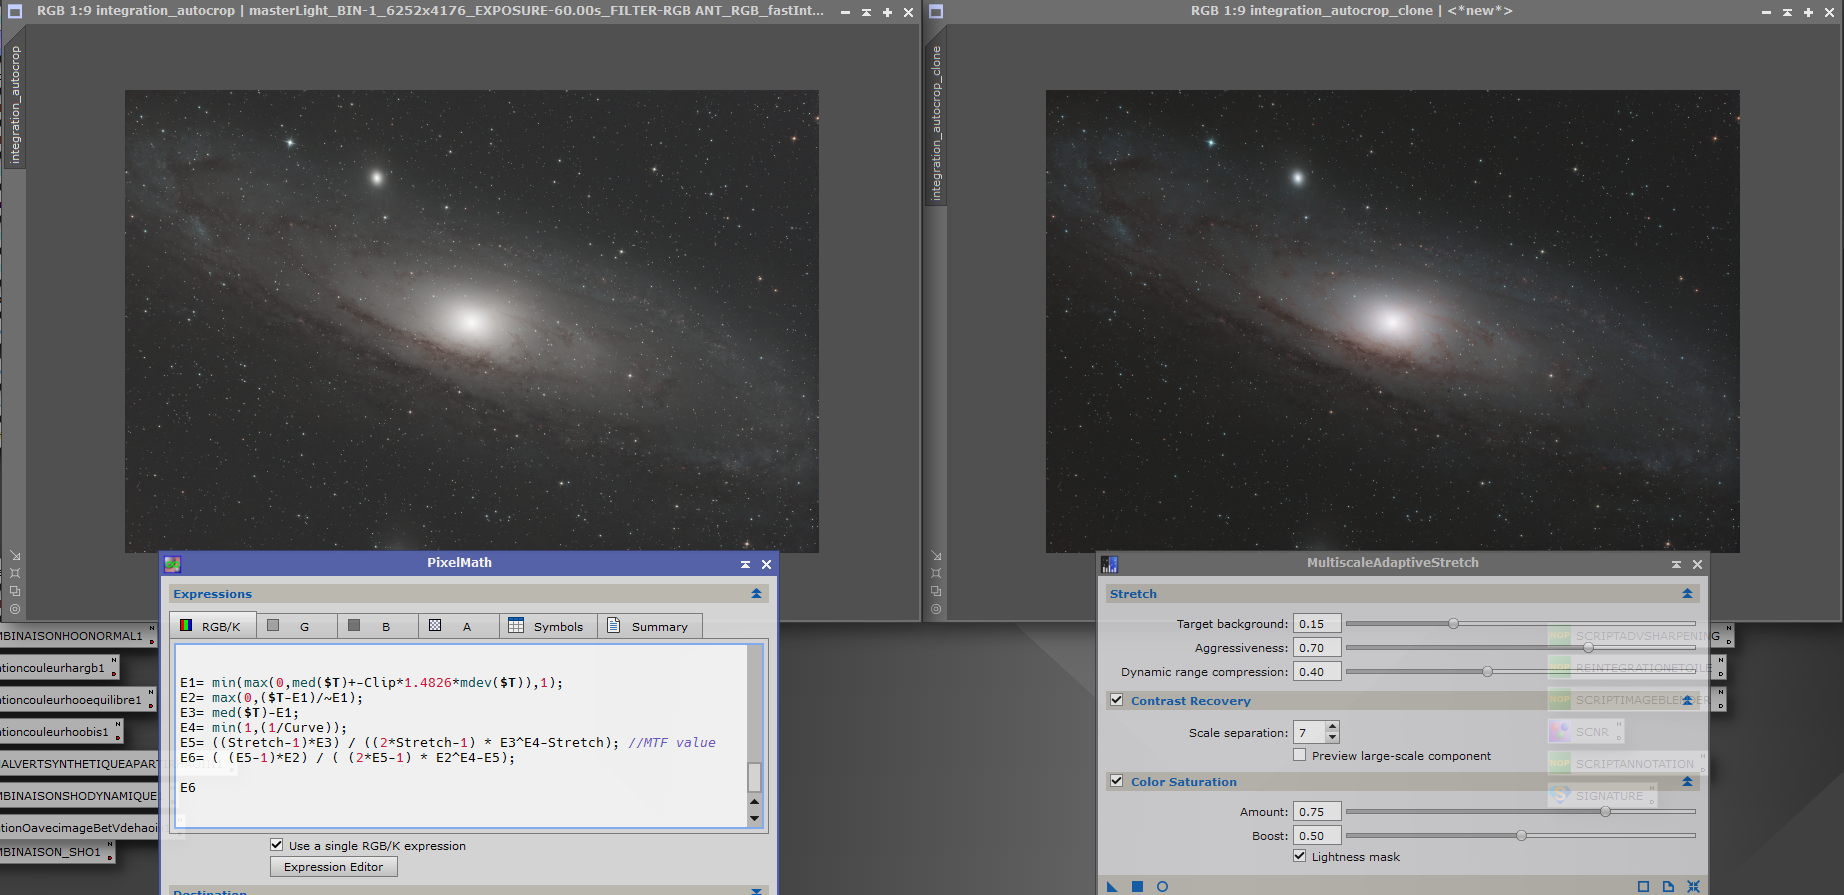Shade the integration_autocrop_clone image window
Viewport: 1844px width, 895px height.
click(x=1787, y=12)
